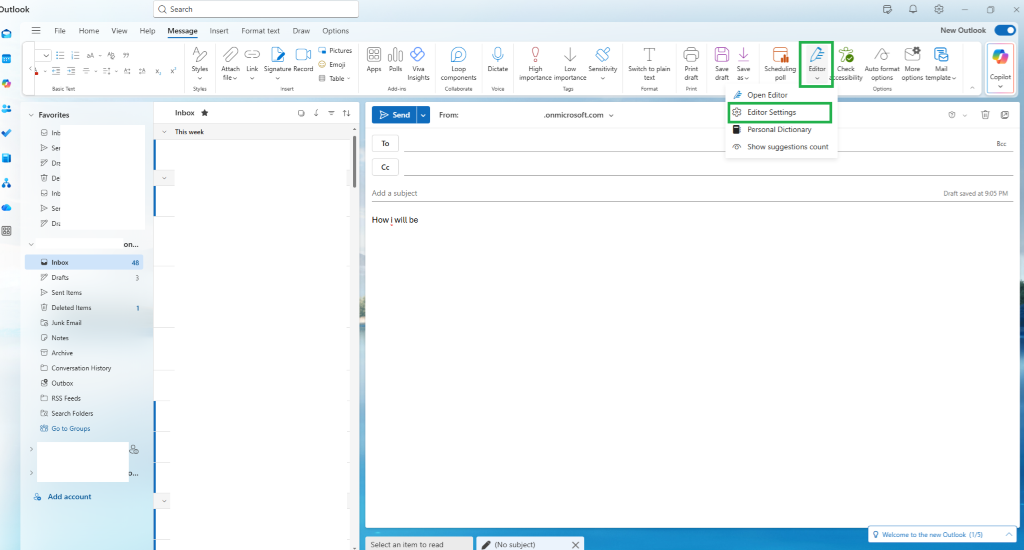The height and width of the screenshot is (550, 1024).
Task: Insert Pictures into the message
Action: (335, 50)
